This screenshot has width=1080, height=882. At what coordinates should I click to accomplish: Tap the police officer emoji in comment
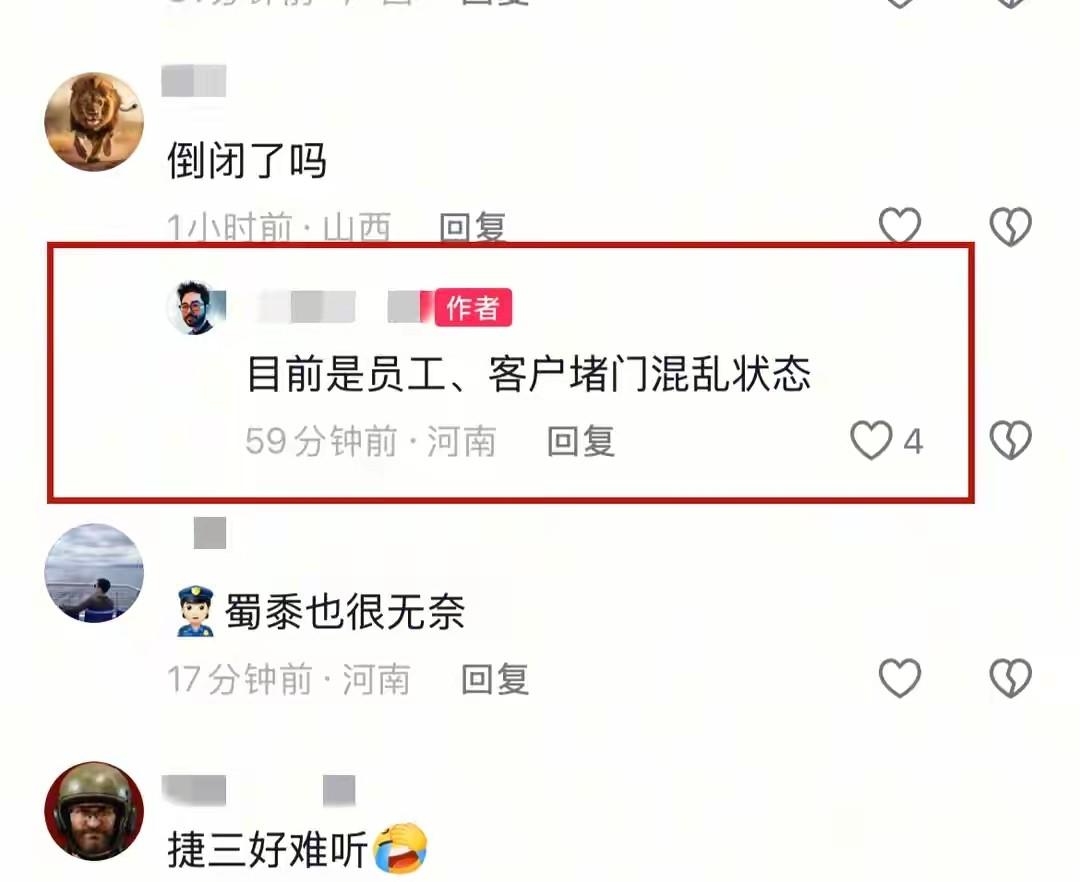pos(195,611)
